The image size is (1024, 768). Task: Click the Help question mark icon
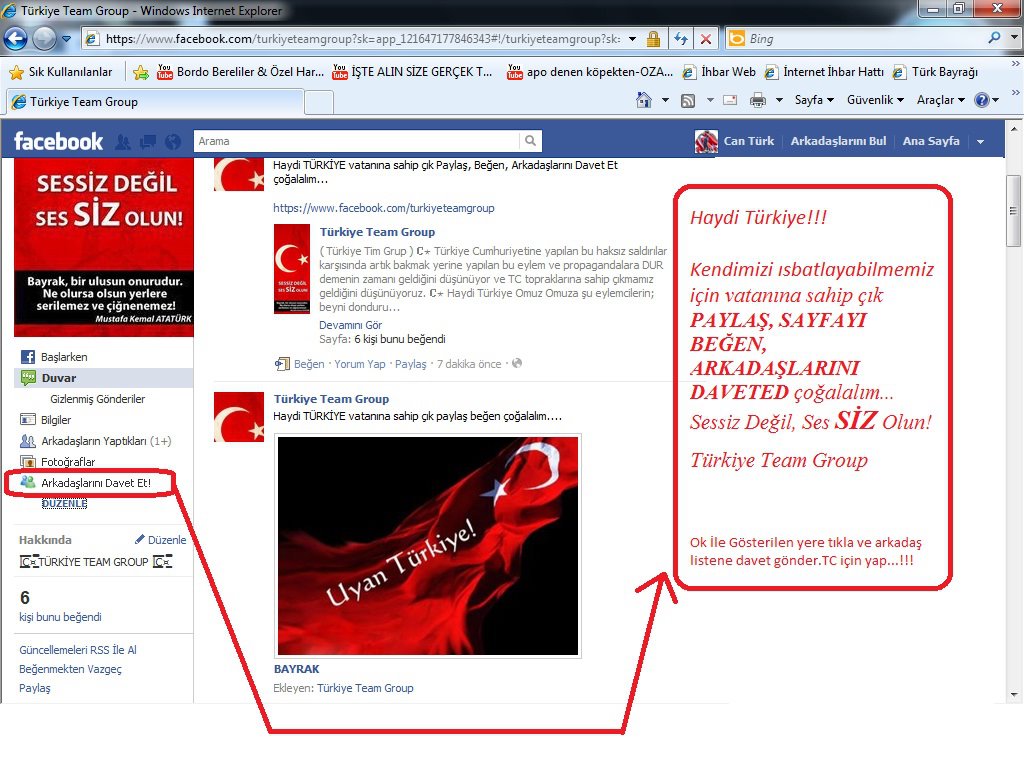982,100
